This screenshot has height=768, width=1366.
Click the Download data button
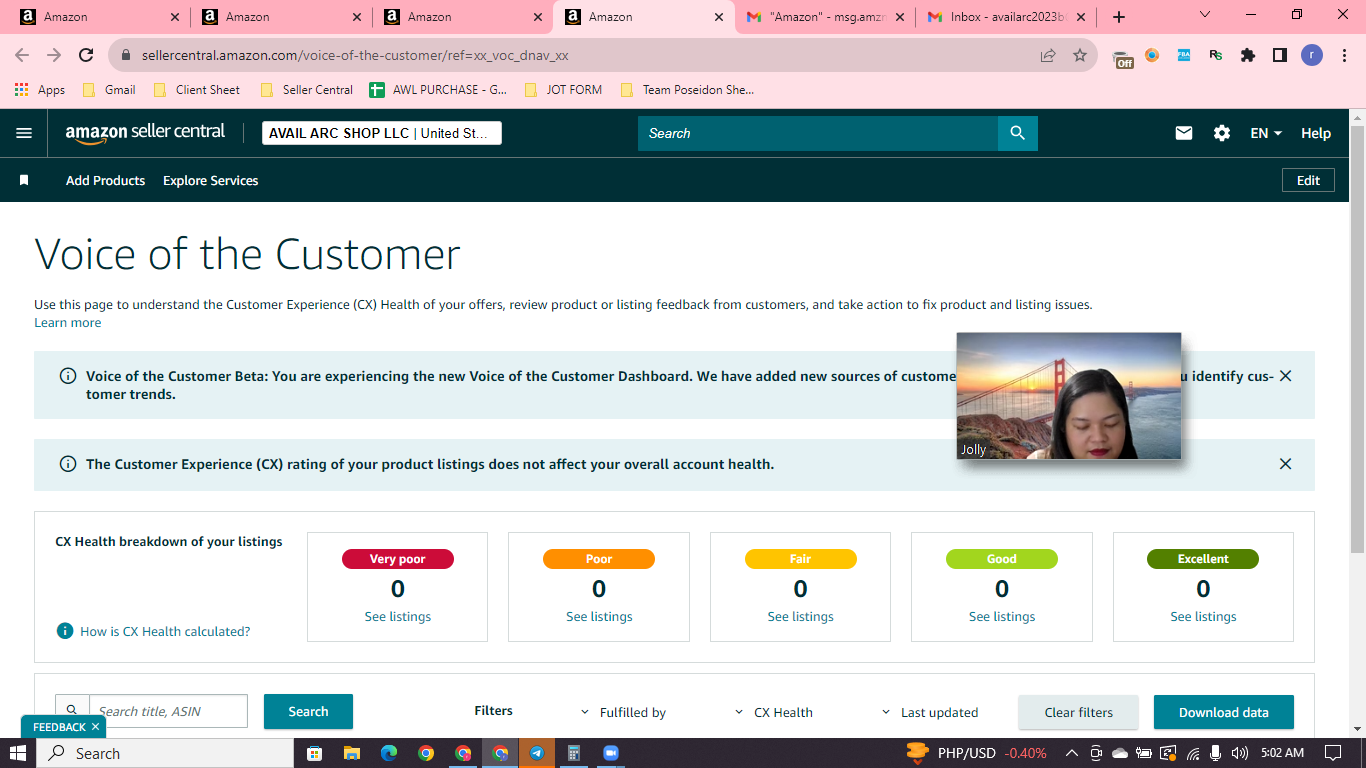click(1223, 712)
